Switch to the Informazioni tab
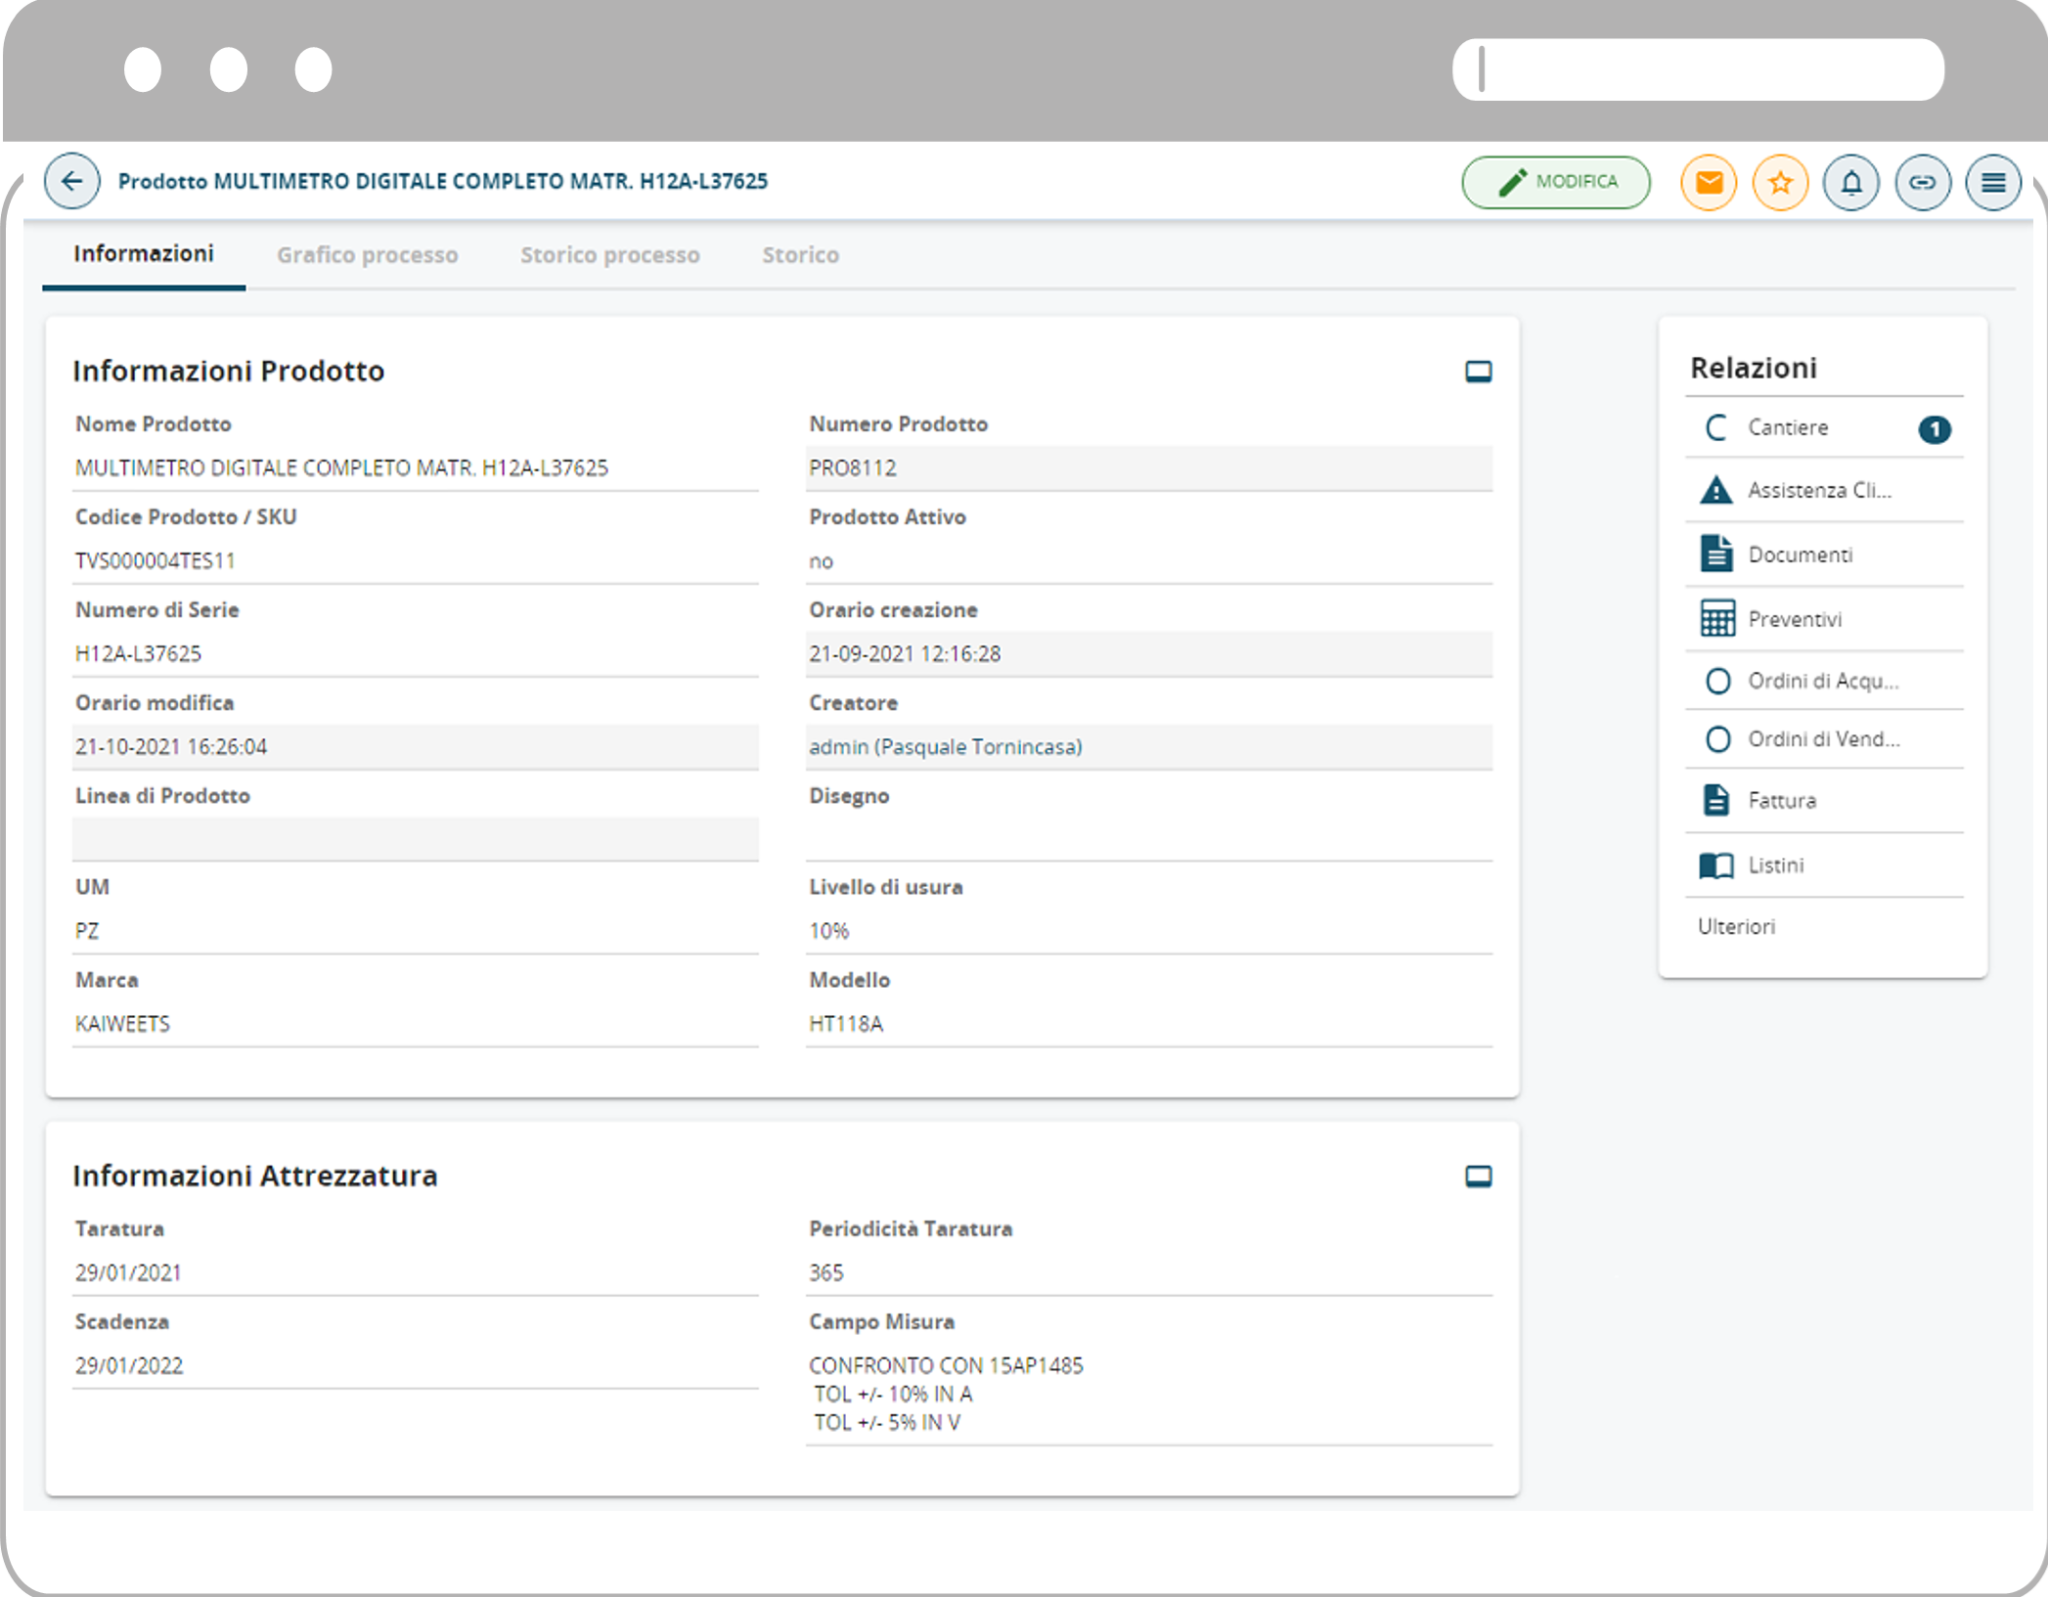Viewport: 2048px width, 1597px height. click(x=144, y=254)
